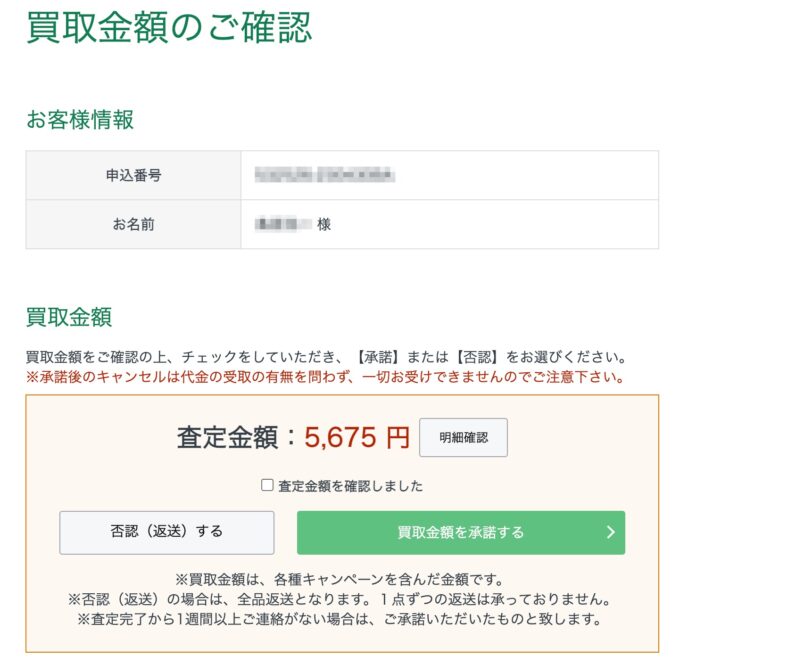Click the 買取金額 section heading
The height and width of the screenshot is (672, 796).
point(69,317)
